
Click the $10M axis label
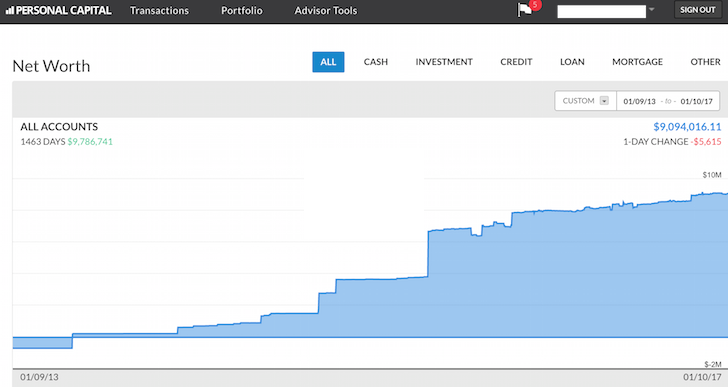pos(712,175)
